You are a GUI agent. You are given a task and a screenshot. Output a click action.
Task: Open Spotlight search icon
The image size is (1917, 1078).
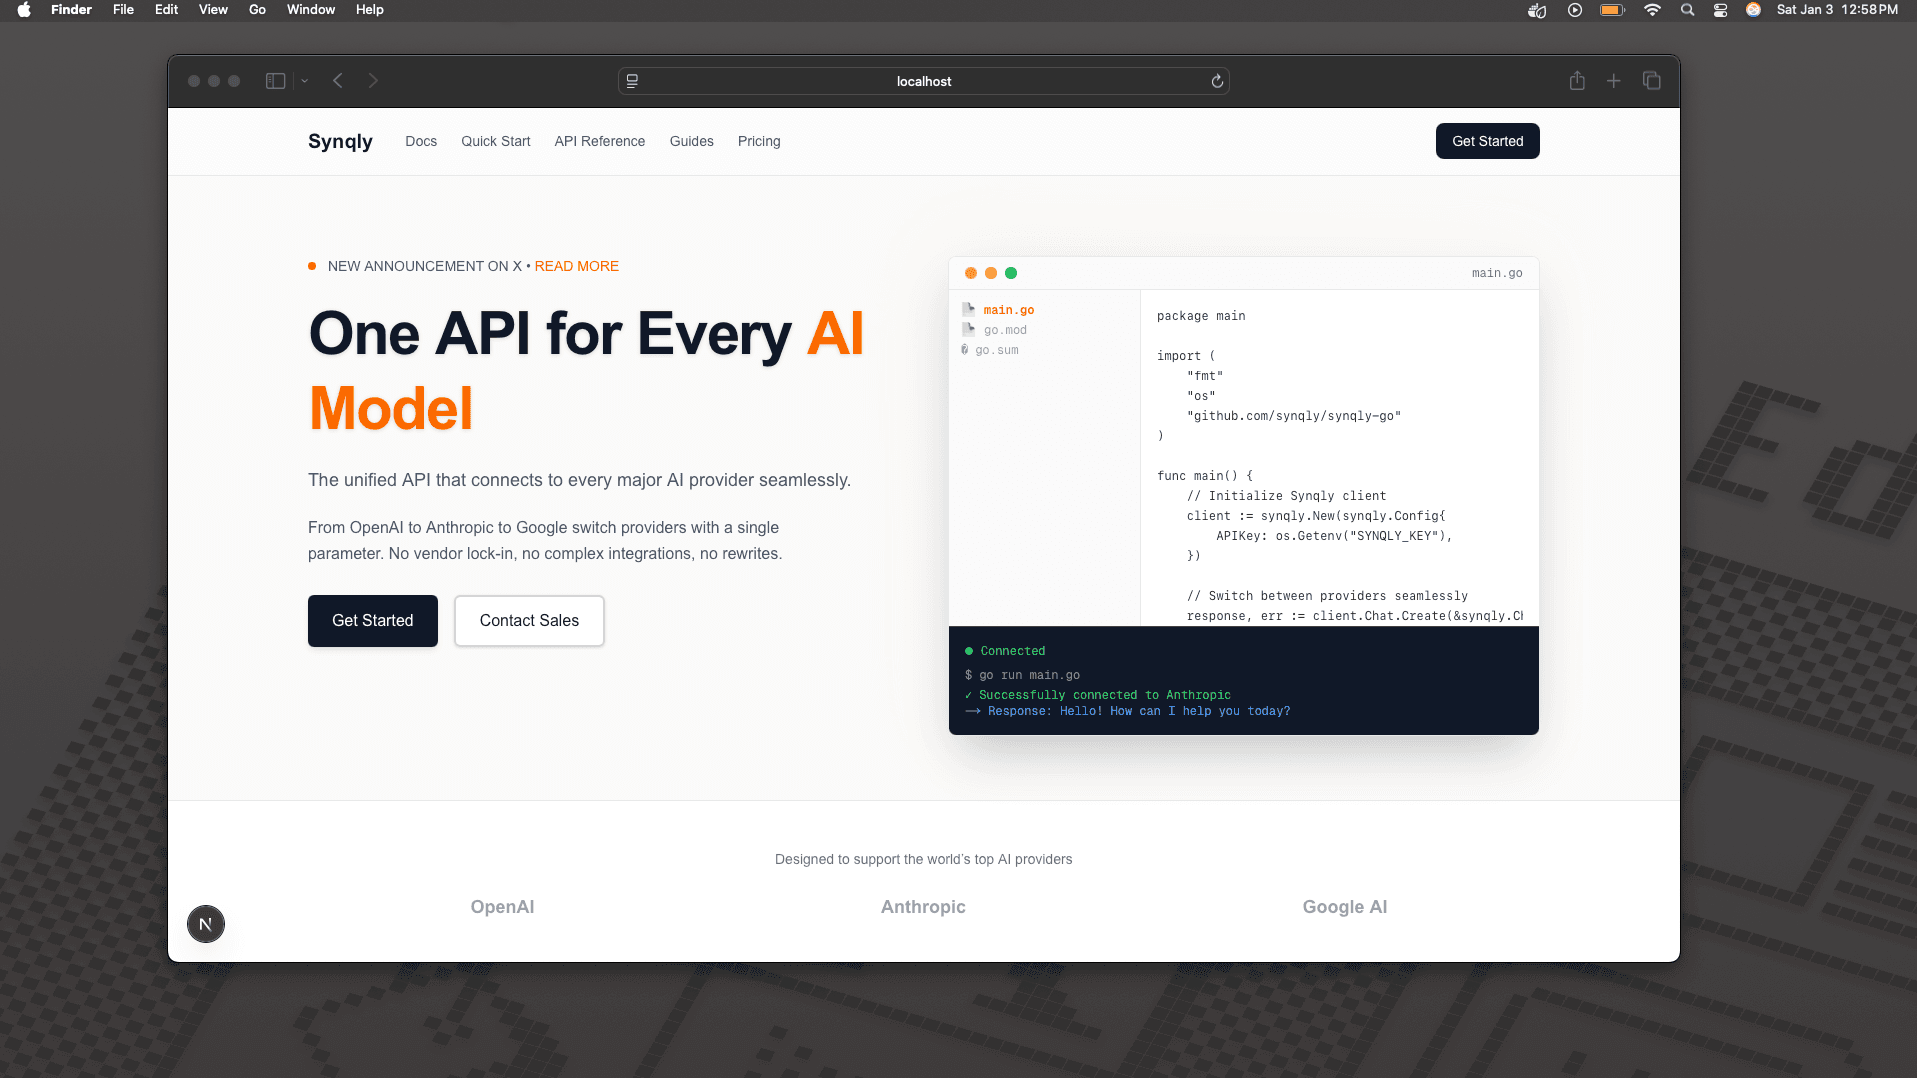(x=1687, y=10)
